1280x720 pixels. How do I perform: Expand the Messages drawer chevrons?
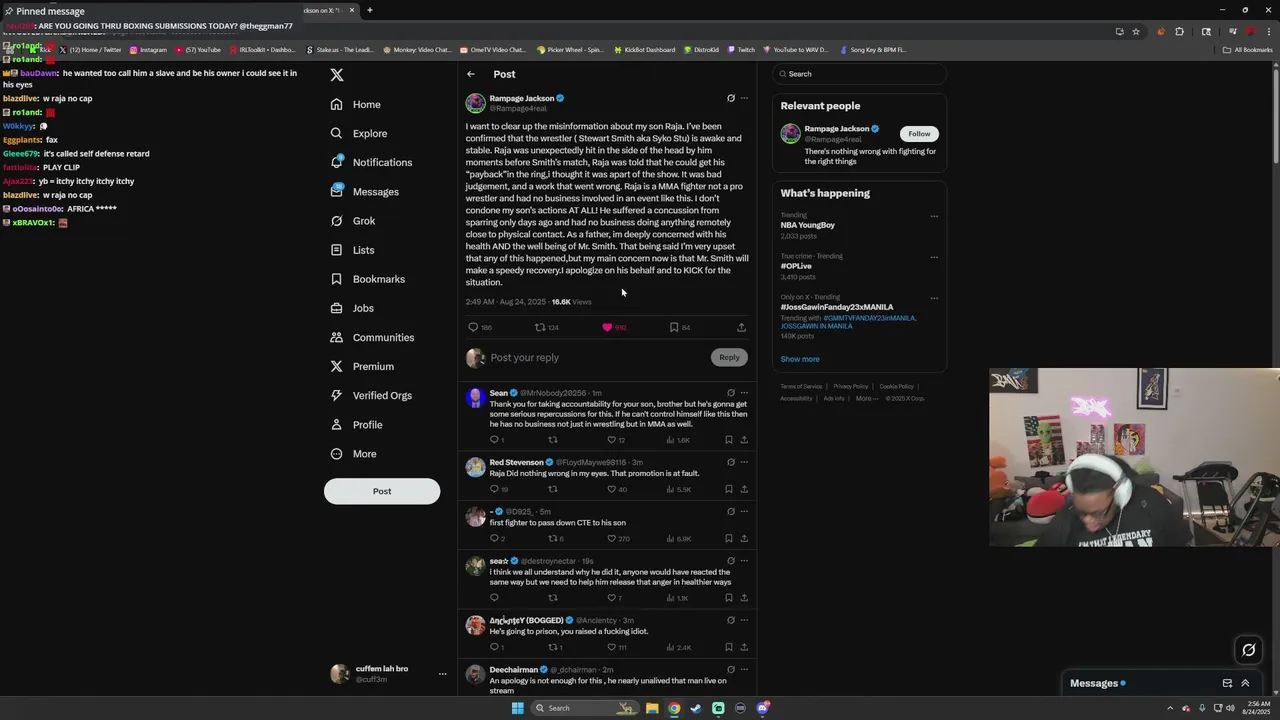[x=1245, y=683]
